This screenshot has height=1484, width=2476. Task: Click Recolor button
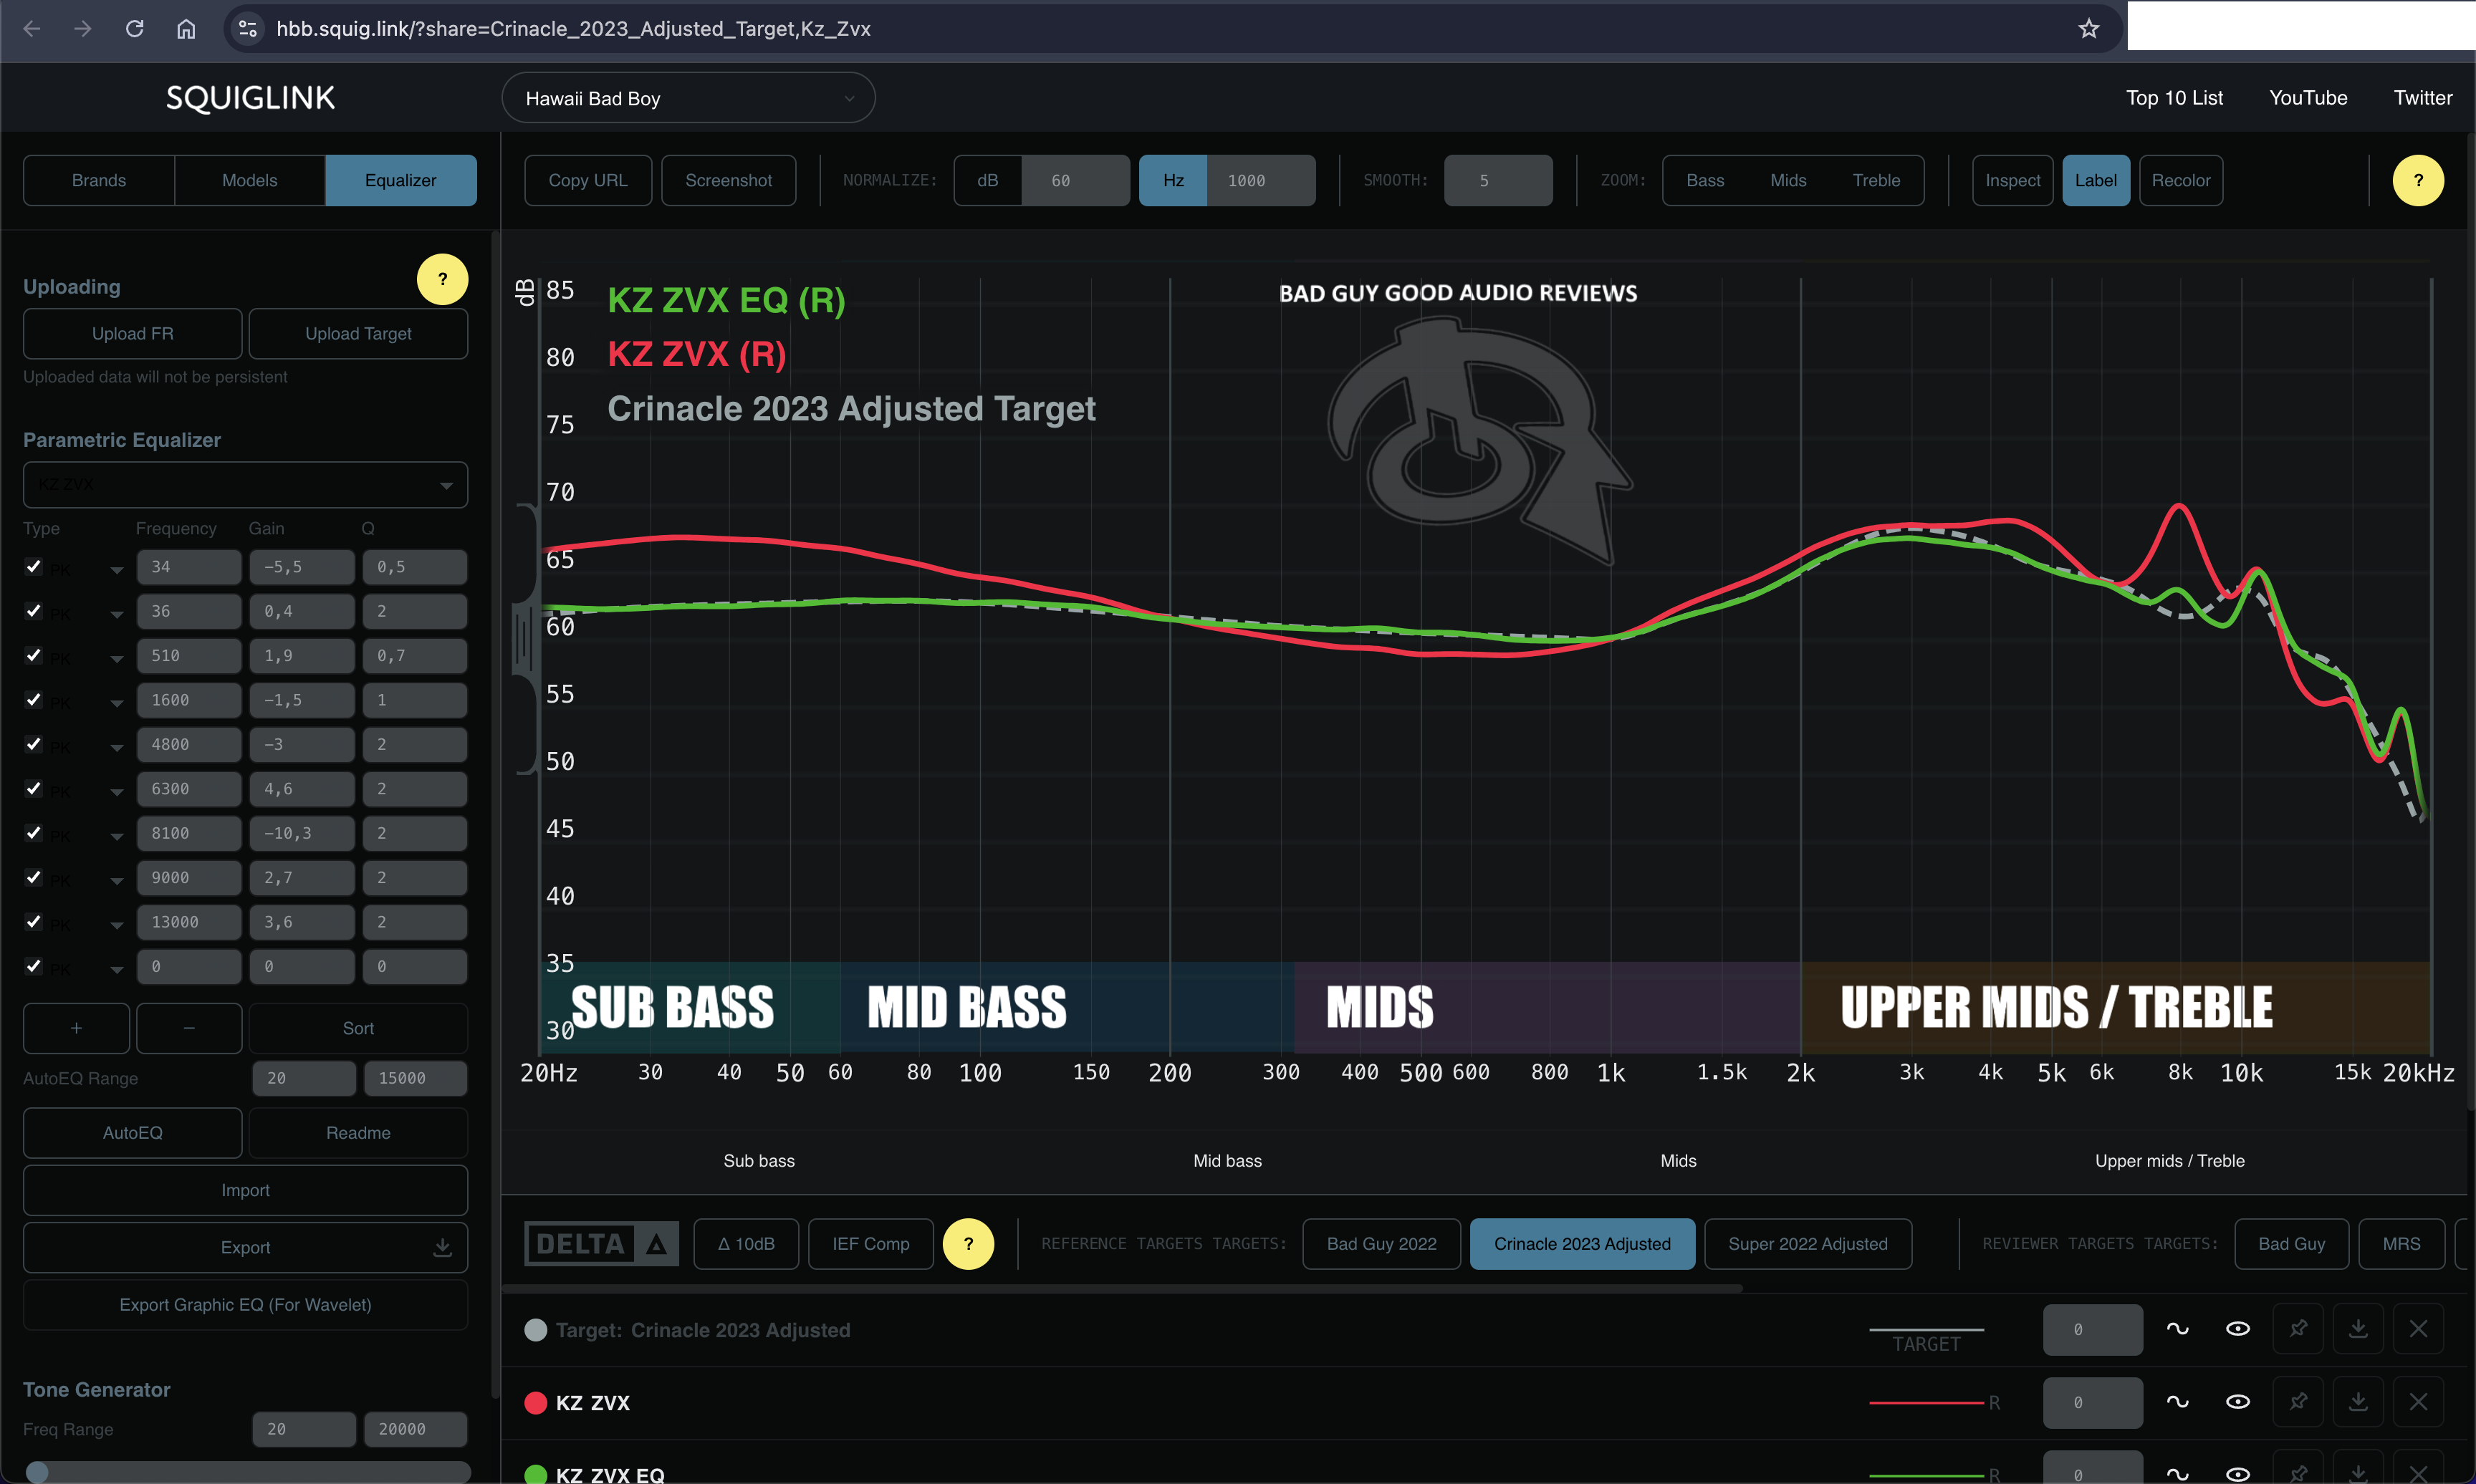tap(2181, 180)
